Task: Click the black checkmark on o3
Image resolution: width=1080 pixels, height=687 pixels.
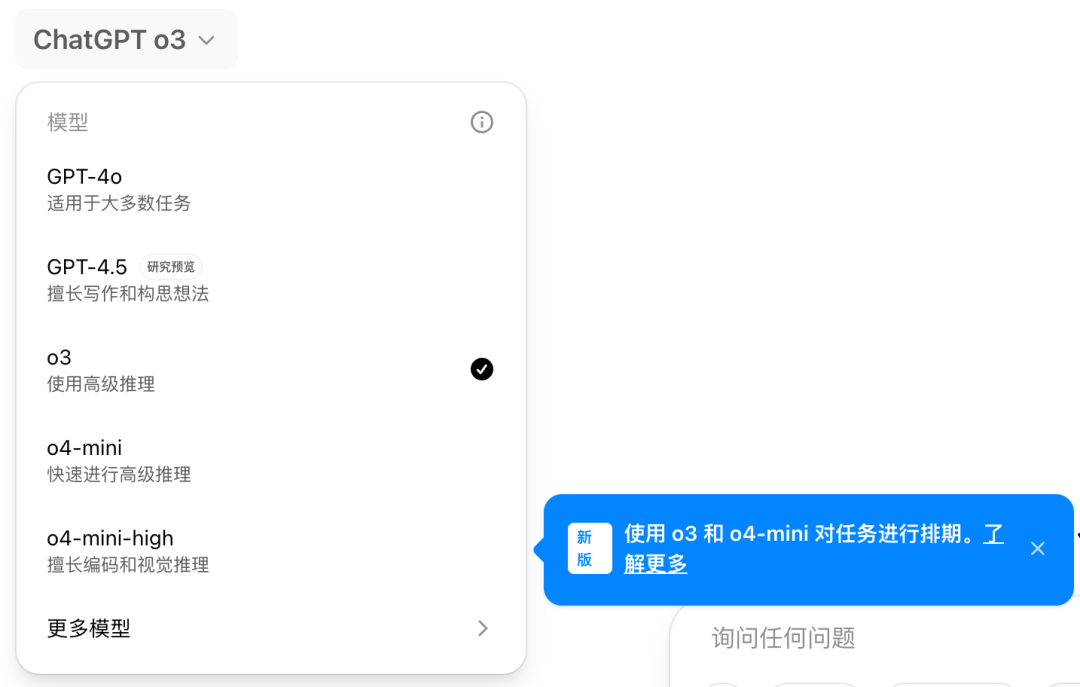Action: tap(481, 369)
